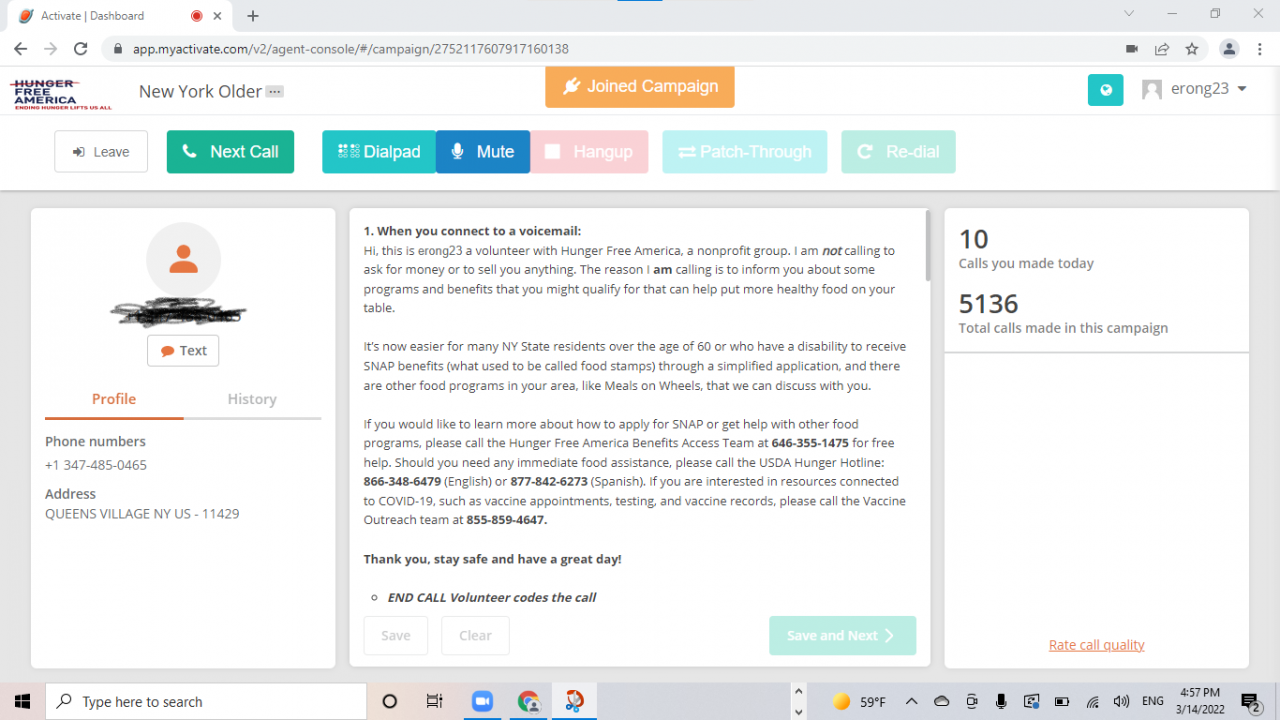Open Zoom from the taskbar
Screen dimensions: 1280x720
(482, 701)
